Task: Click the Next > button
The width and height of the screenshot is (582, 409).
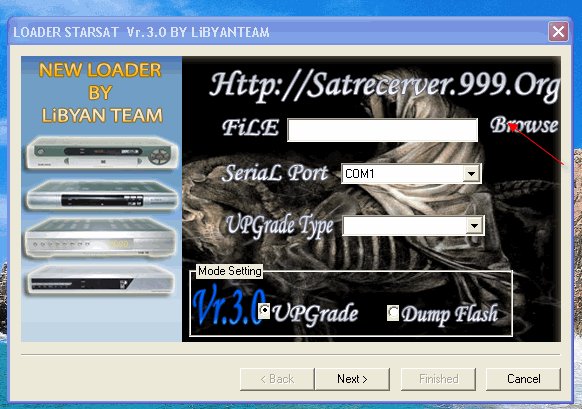Action: (x=352, y=379)
